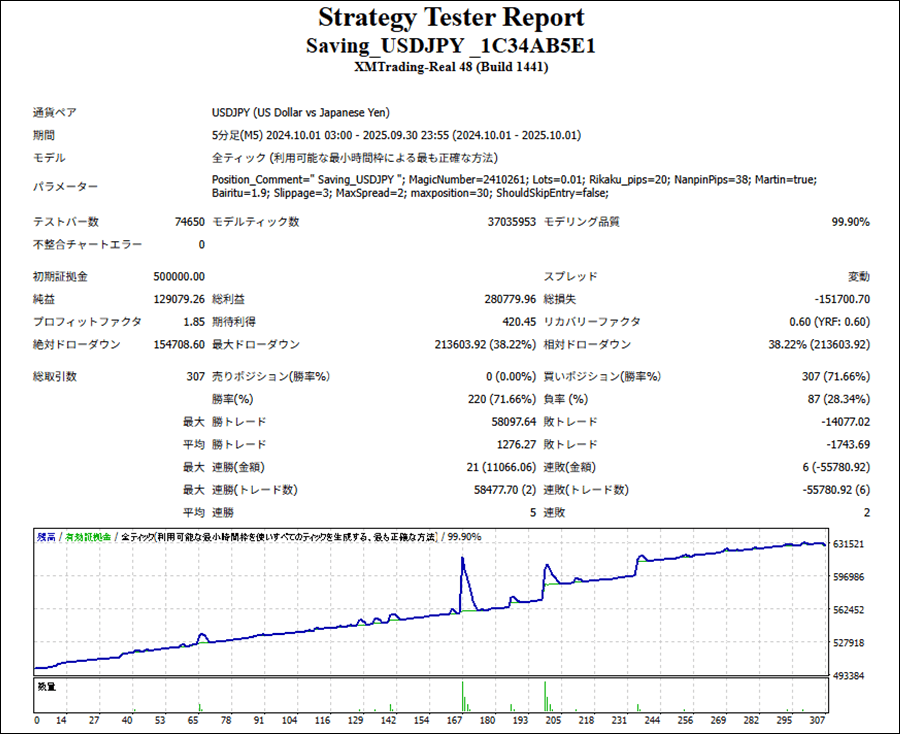Image resolution: width=900 pixels, height=734 pixels.
Task: Click the tallest spike on balance curve
Action: click(463, 559)
